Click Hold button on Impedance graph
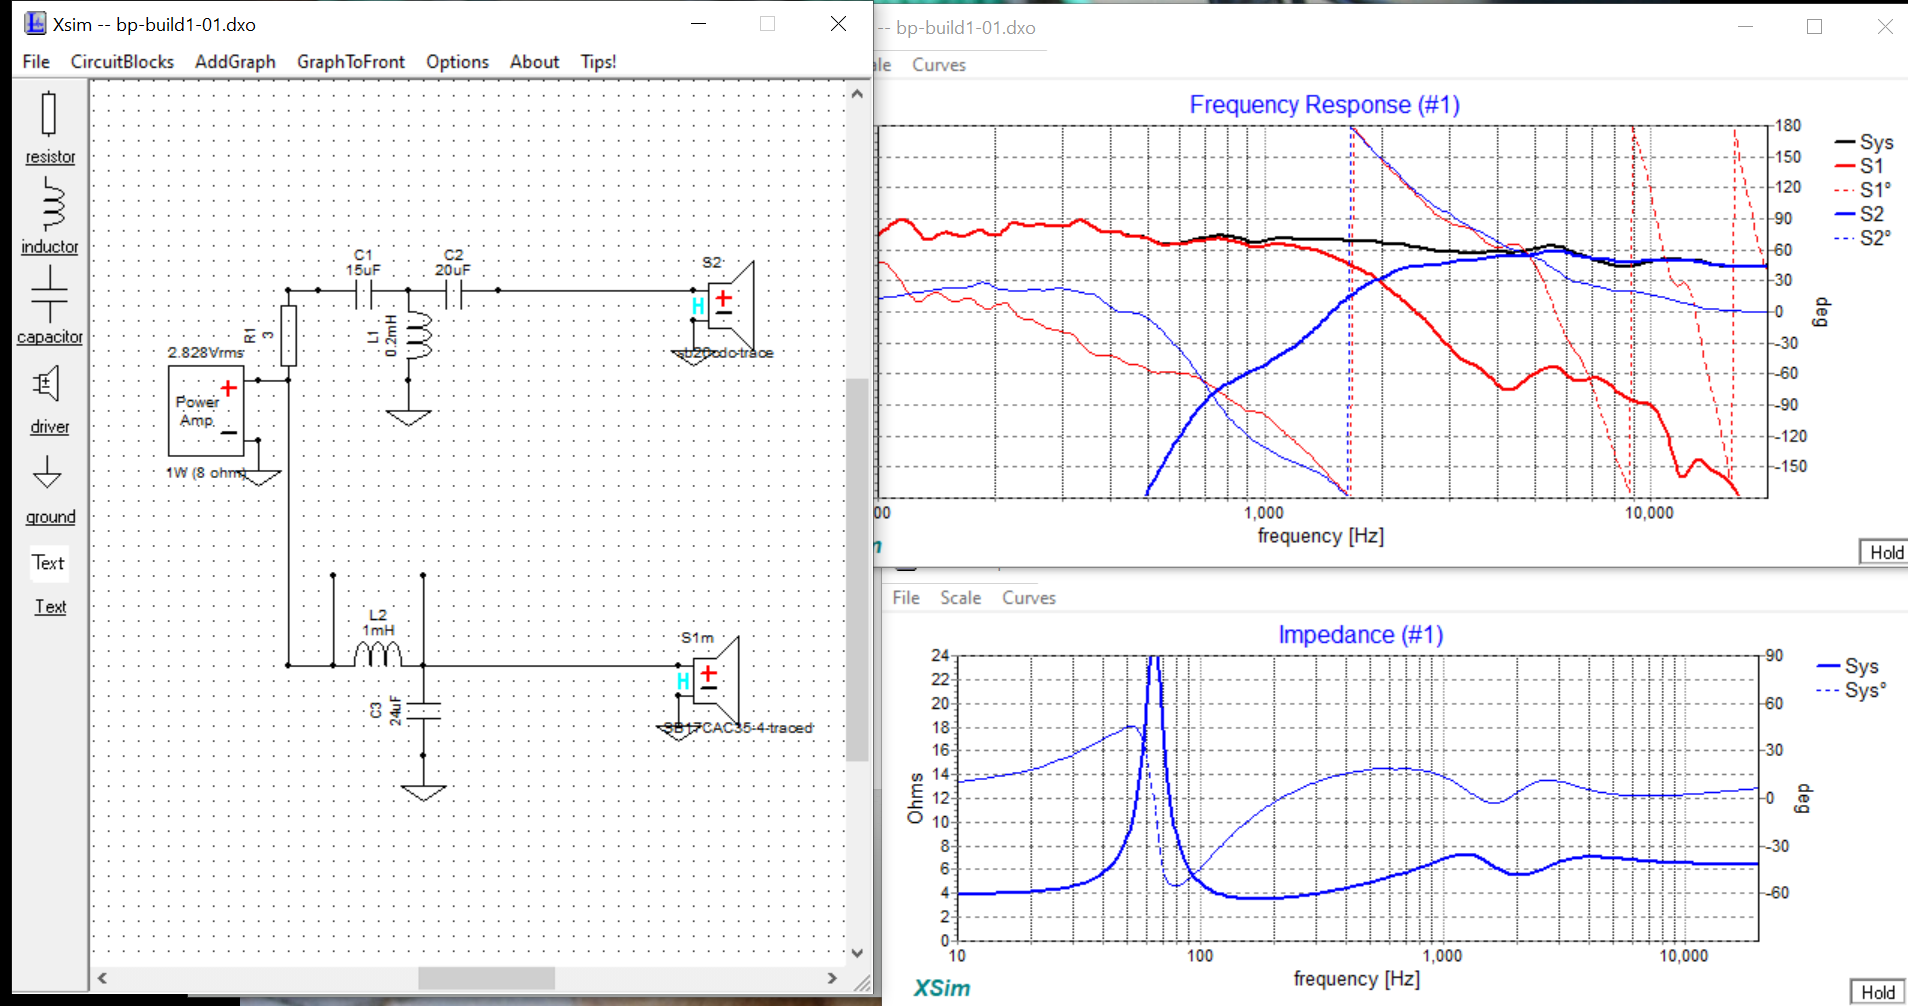This screenshot has width=1908, height=1006. 1878,992
